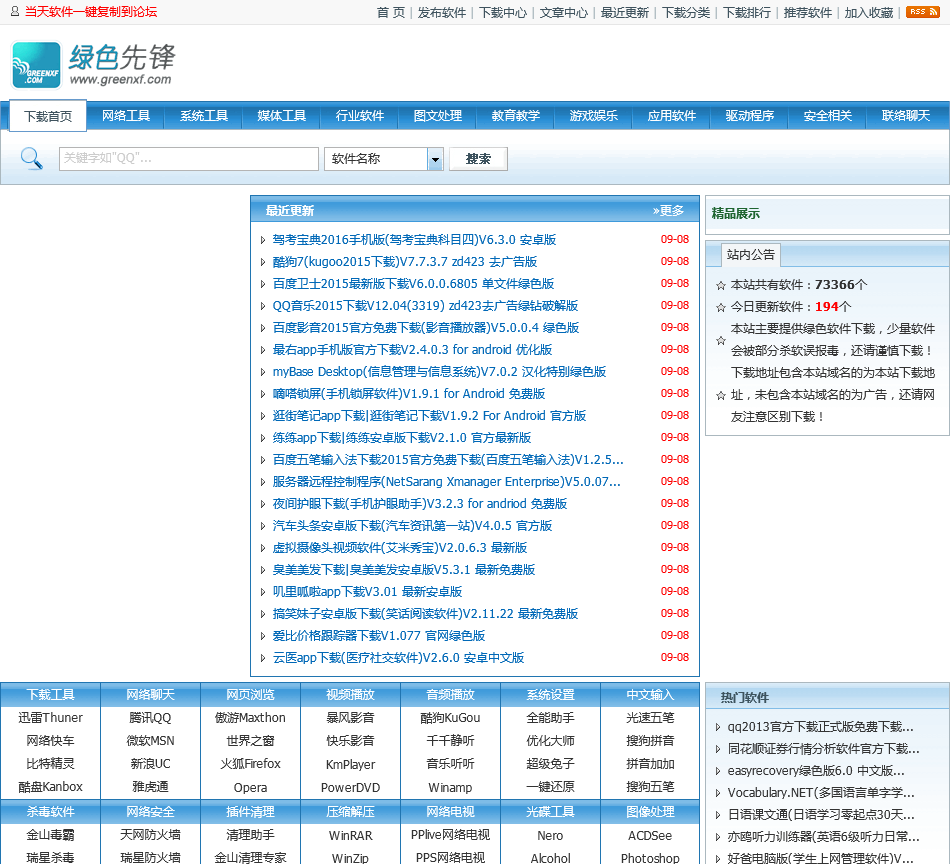Click 加入收藏 in the top menu

click(869, 13)
